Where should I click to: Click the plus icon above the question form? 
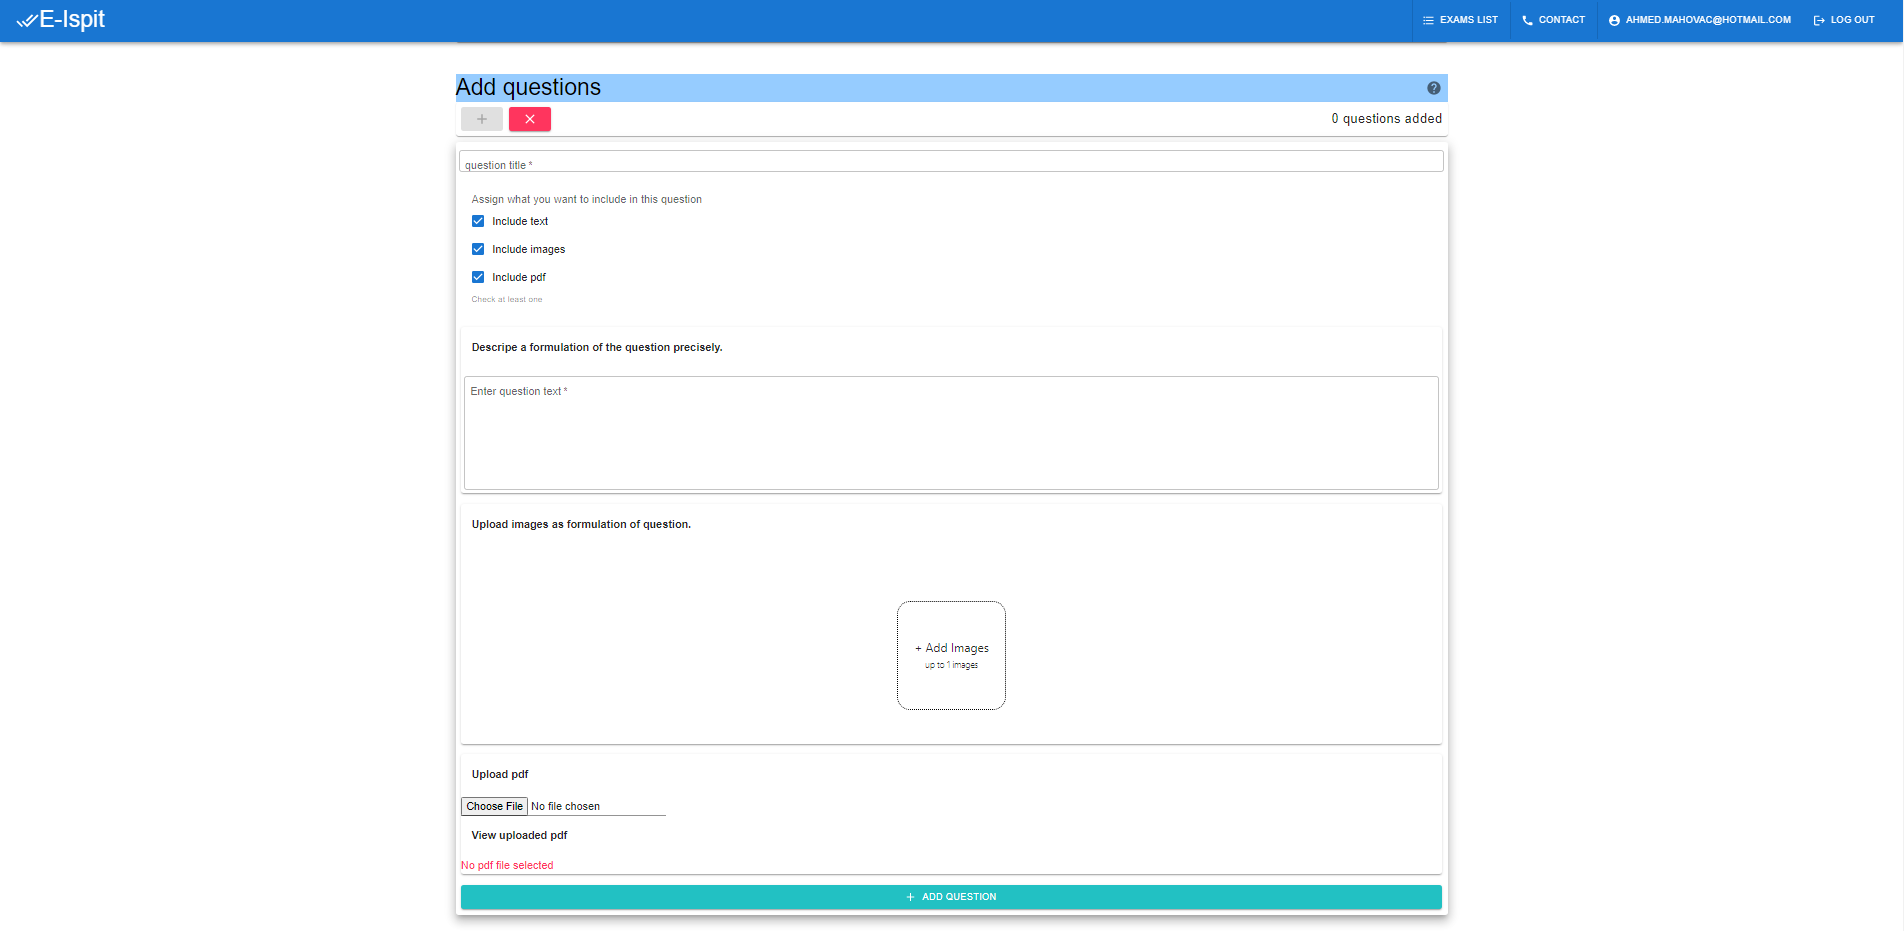click(x=481, y=119)
